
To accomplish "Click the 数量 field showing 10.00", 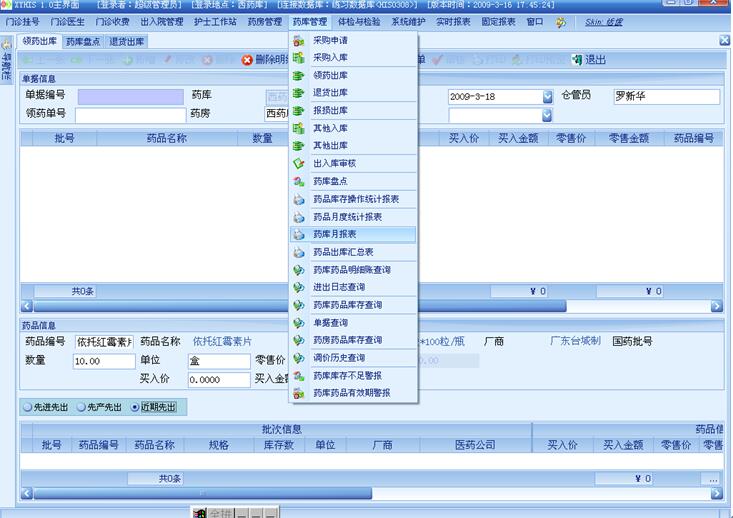I will [104, 361].
